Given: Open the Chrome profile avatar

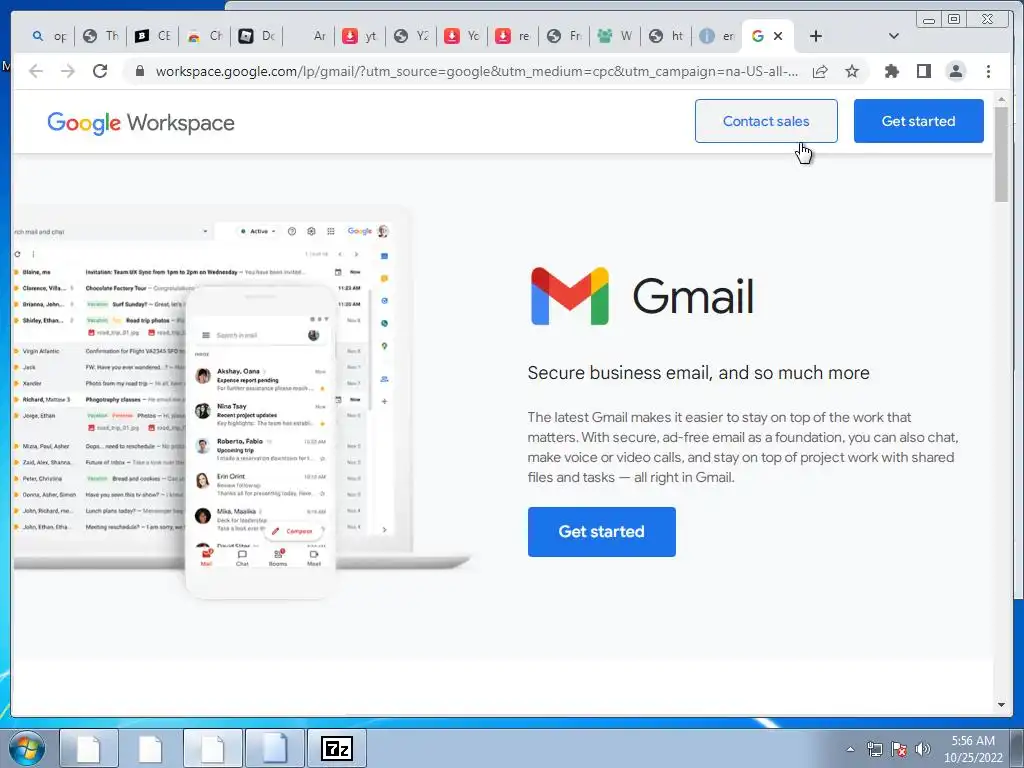Looking at the screenshot, I should tap(955, 71).
